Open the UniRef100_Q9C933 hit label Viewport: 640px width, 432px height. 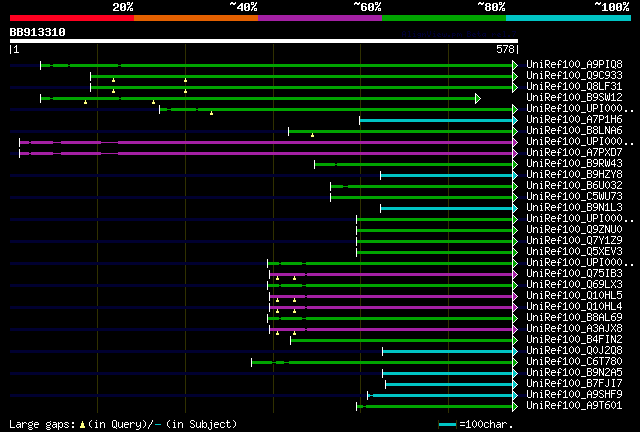tap(574, 76)
